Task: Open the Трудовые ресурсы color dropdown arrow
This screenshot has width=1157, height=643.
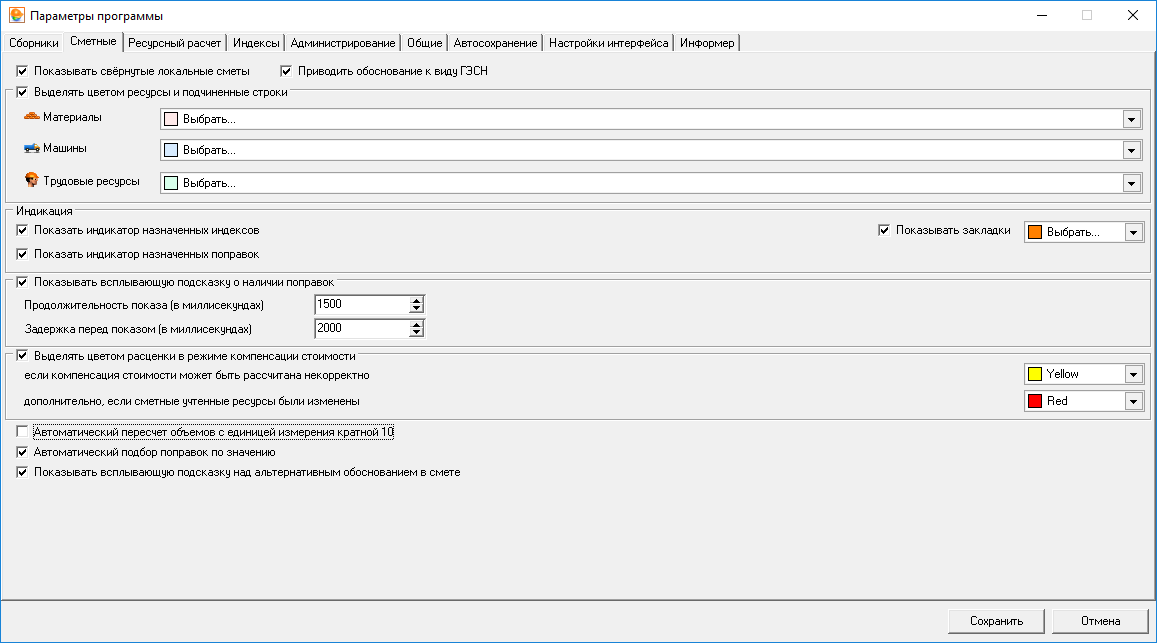Action: 1132,183
